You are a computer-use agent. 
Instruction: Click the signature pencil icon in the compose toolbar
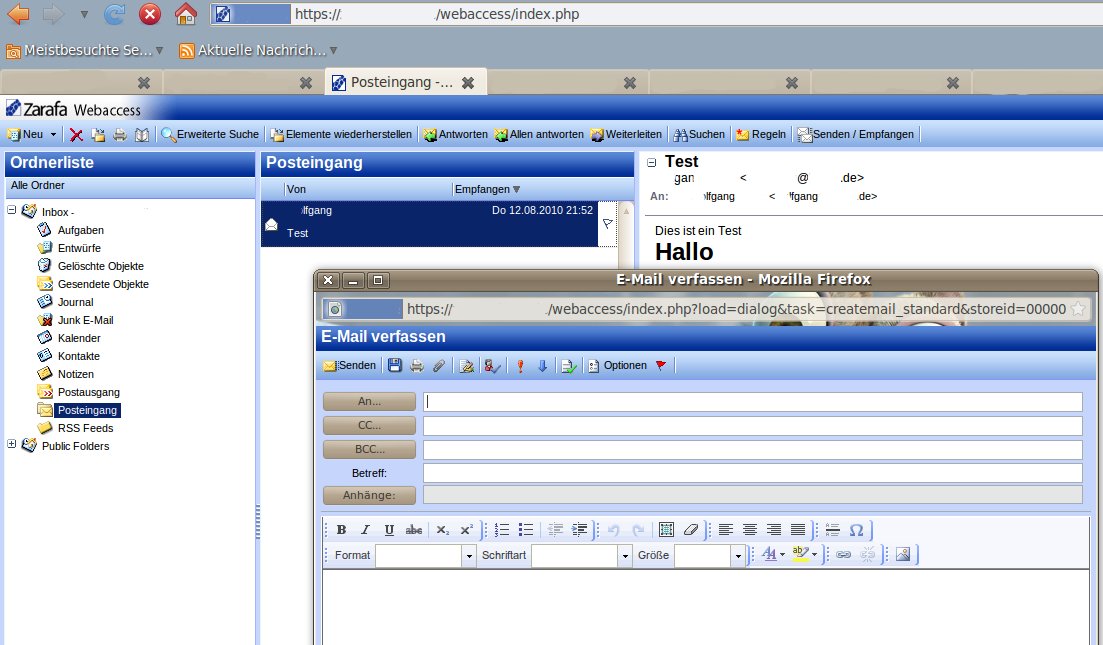(466, 366)
